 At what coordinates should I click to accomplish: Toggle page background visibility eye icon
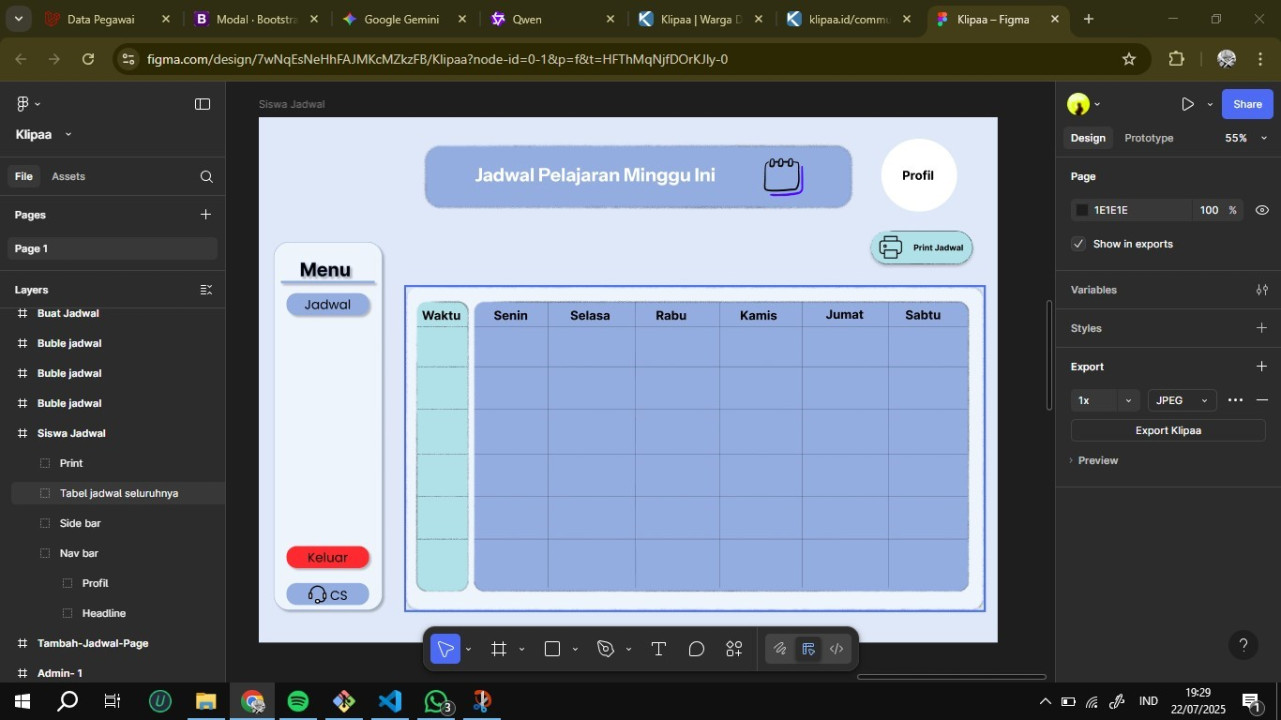point(1262,210)
